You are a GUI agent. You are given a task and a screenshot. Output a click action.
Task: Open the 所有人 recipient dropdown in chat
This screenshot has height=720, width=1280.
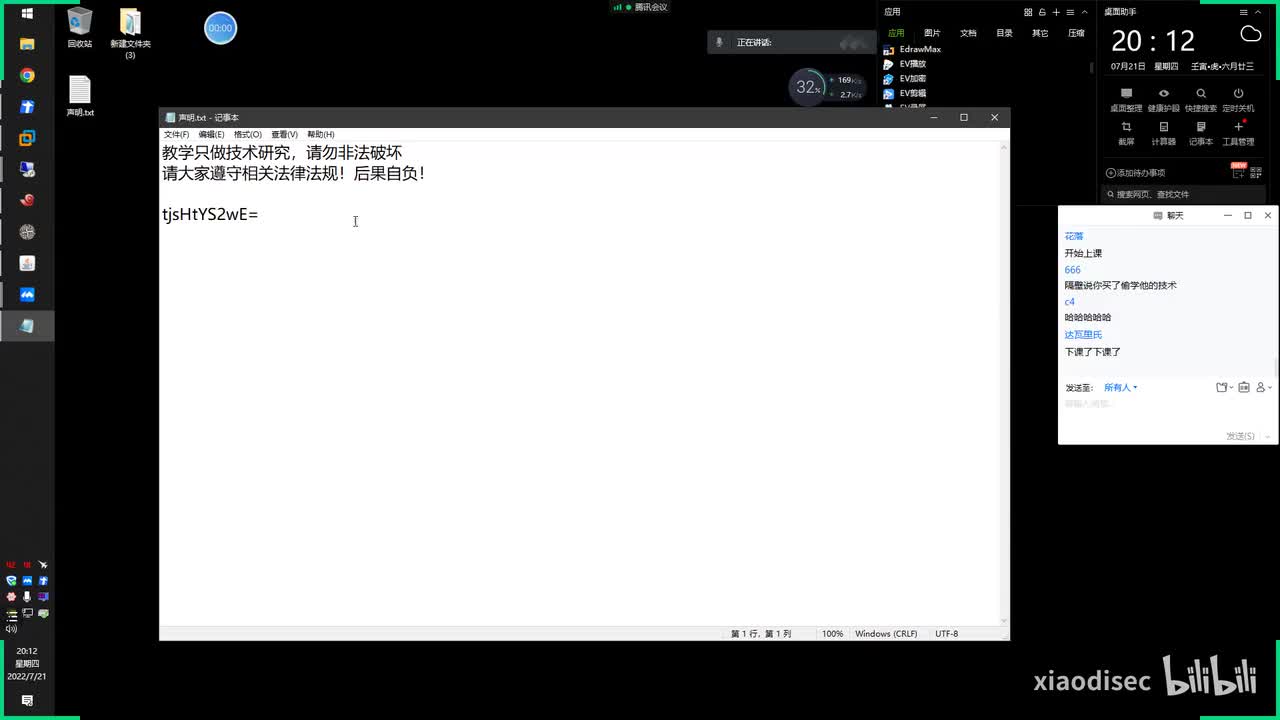click(1121, 387)
